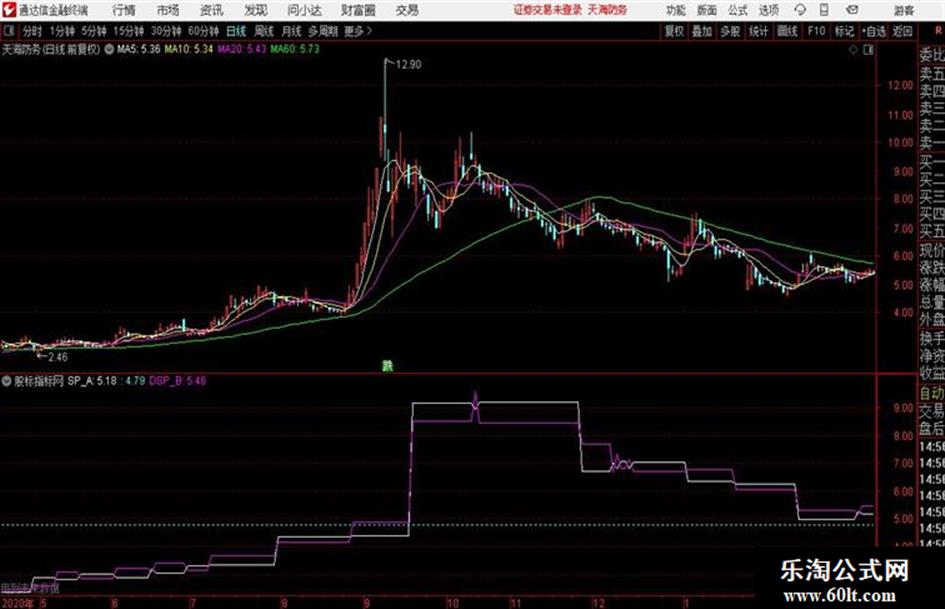Click the R indicator beside toolbar
Screen dimensions: 945x609
pos(938,31)
